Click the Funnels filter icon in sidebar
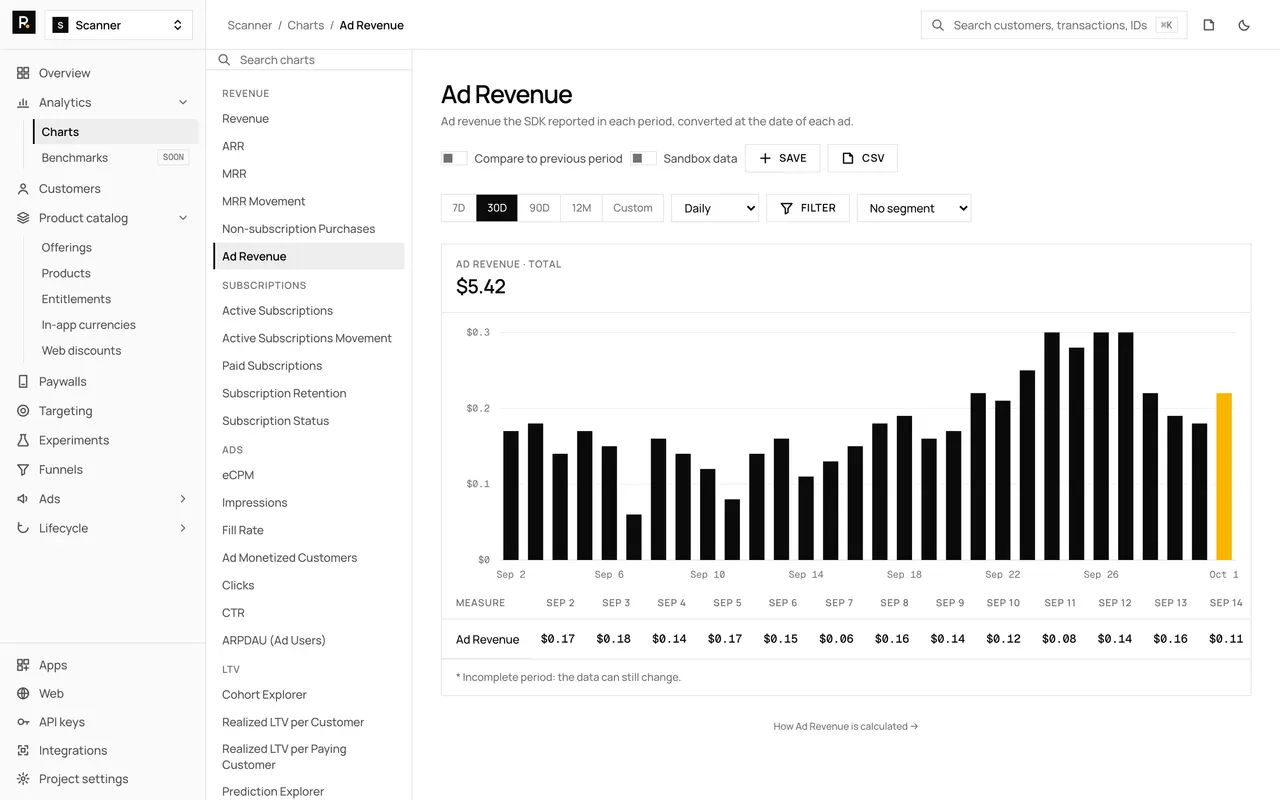Image resolution: width=1280 pixels, height=800 pixels. 23,469
